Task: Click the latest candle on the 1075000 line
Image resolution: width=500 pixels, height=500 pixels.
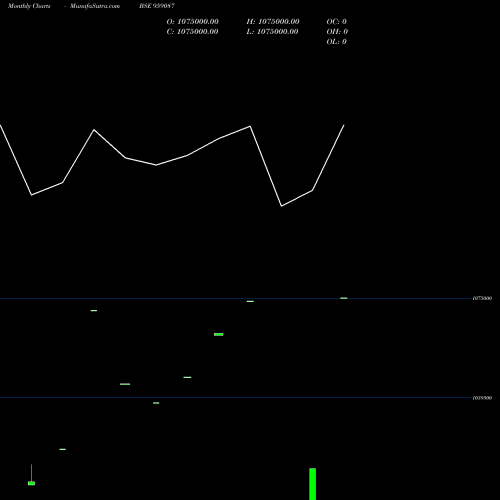Action: [x=344, y=298]
